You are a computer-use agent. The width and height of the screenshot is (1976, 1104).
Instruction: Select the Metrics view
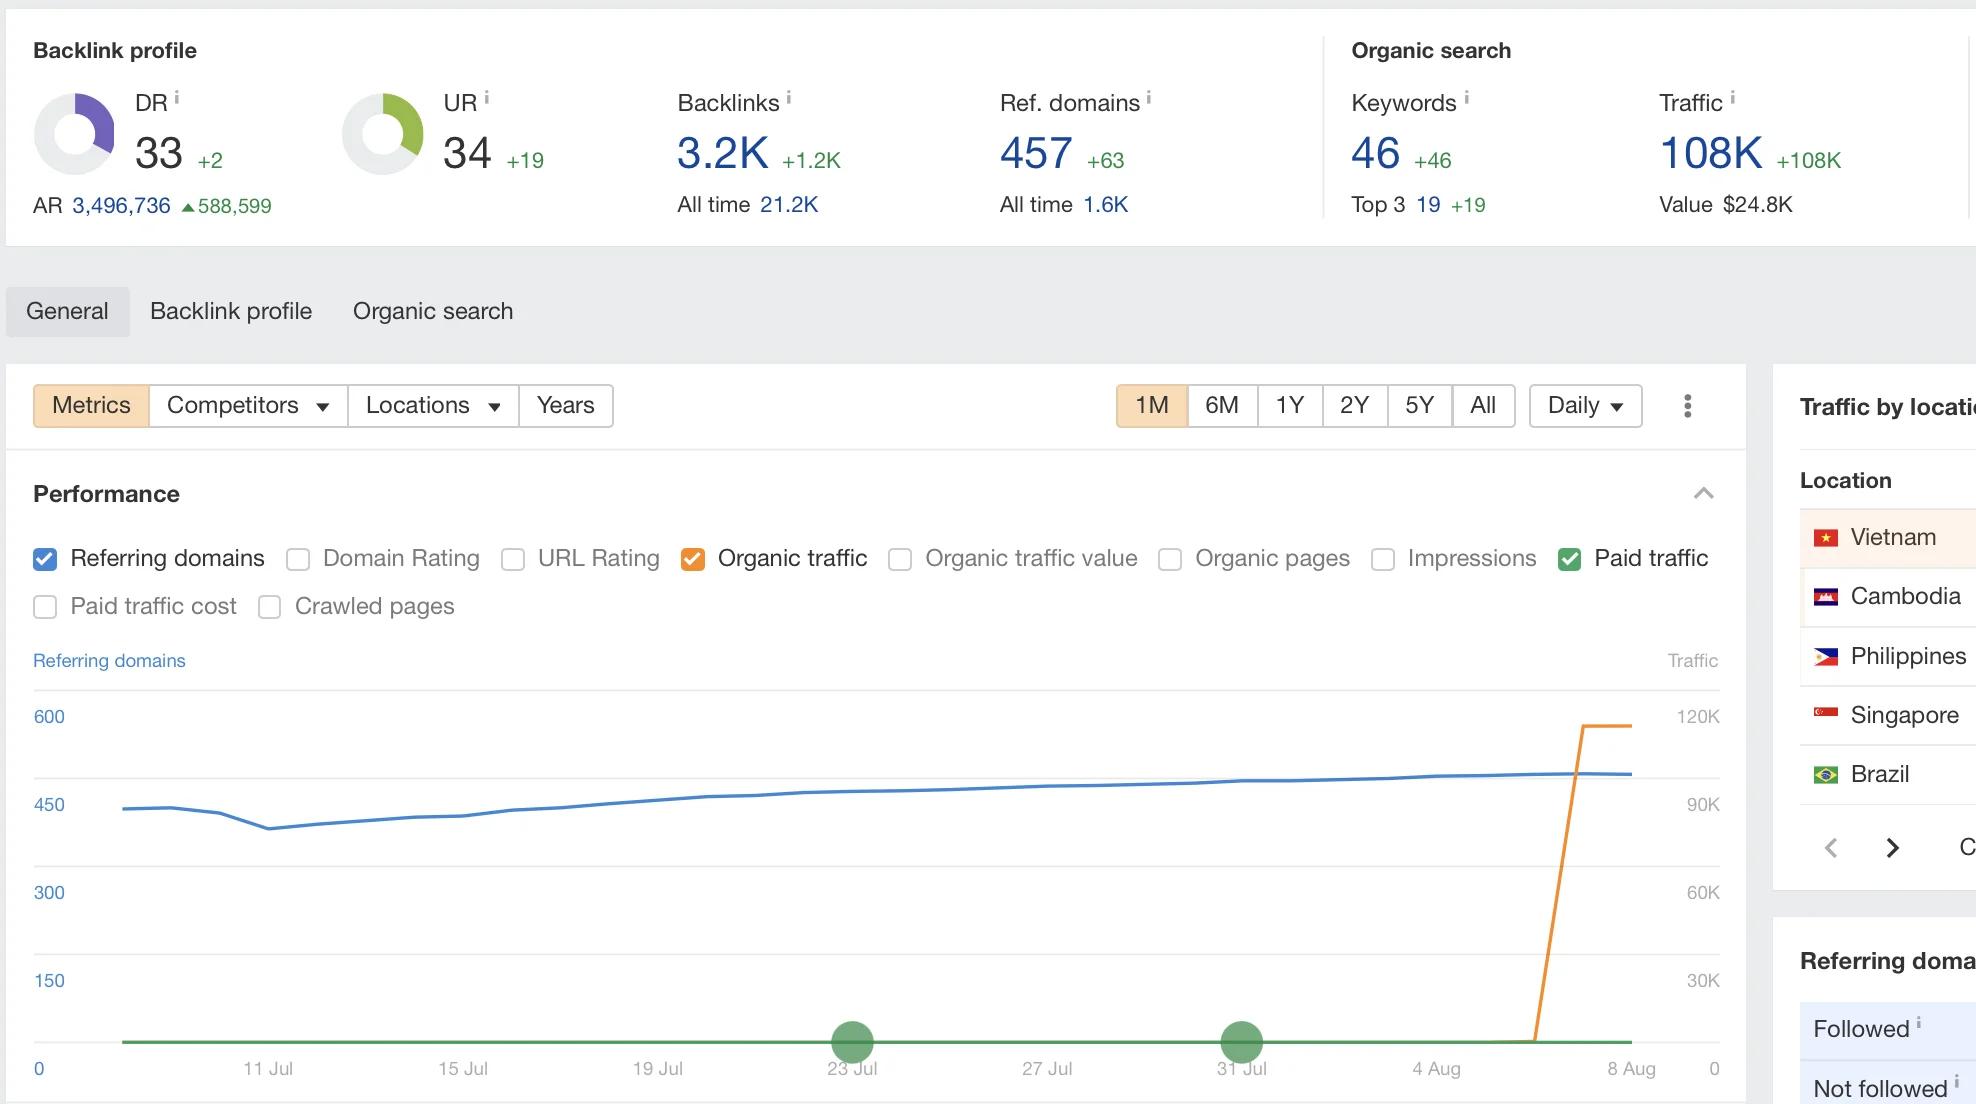click(91, 406)
